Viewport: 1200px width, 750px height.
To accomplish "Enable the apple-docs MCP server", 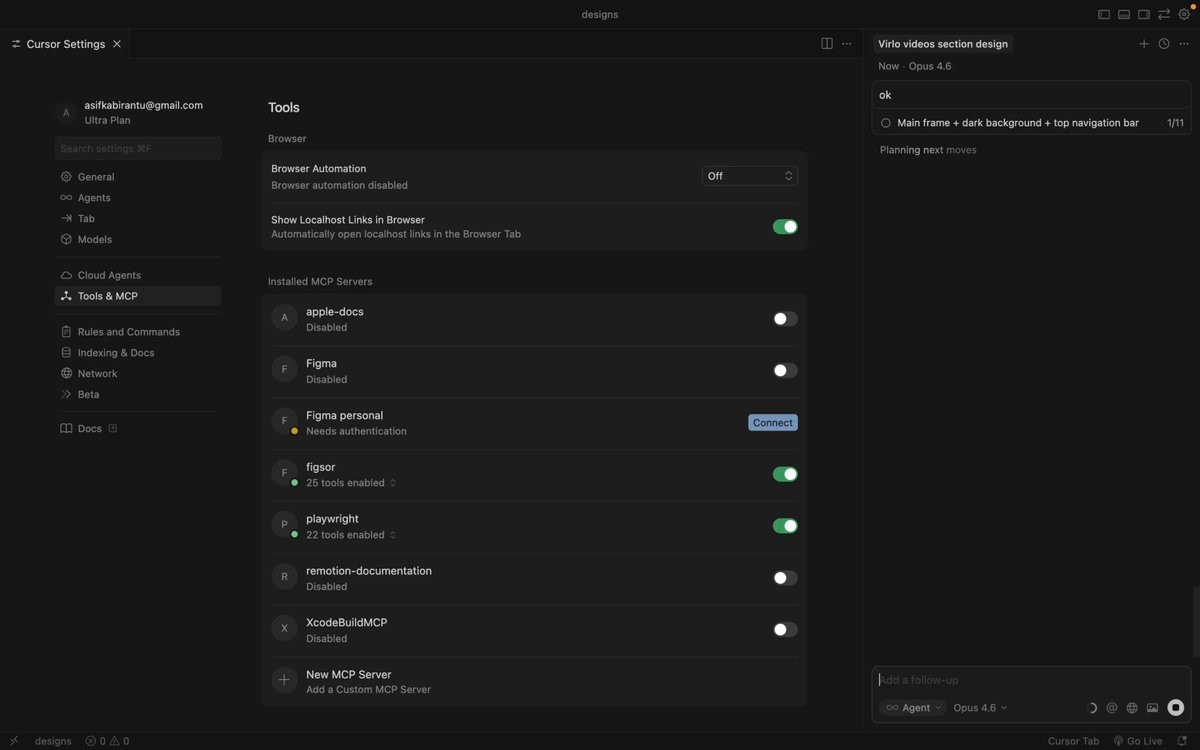I will 785,319.
